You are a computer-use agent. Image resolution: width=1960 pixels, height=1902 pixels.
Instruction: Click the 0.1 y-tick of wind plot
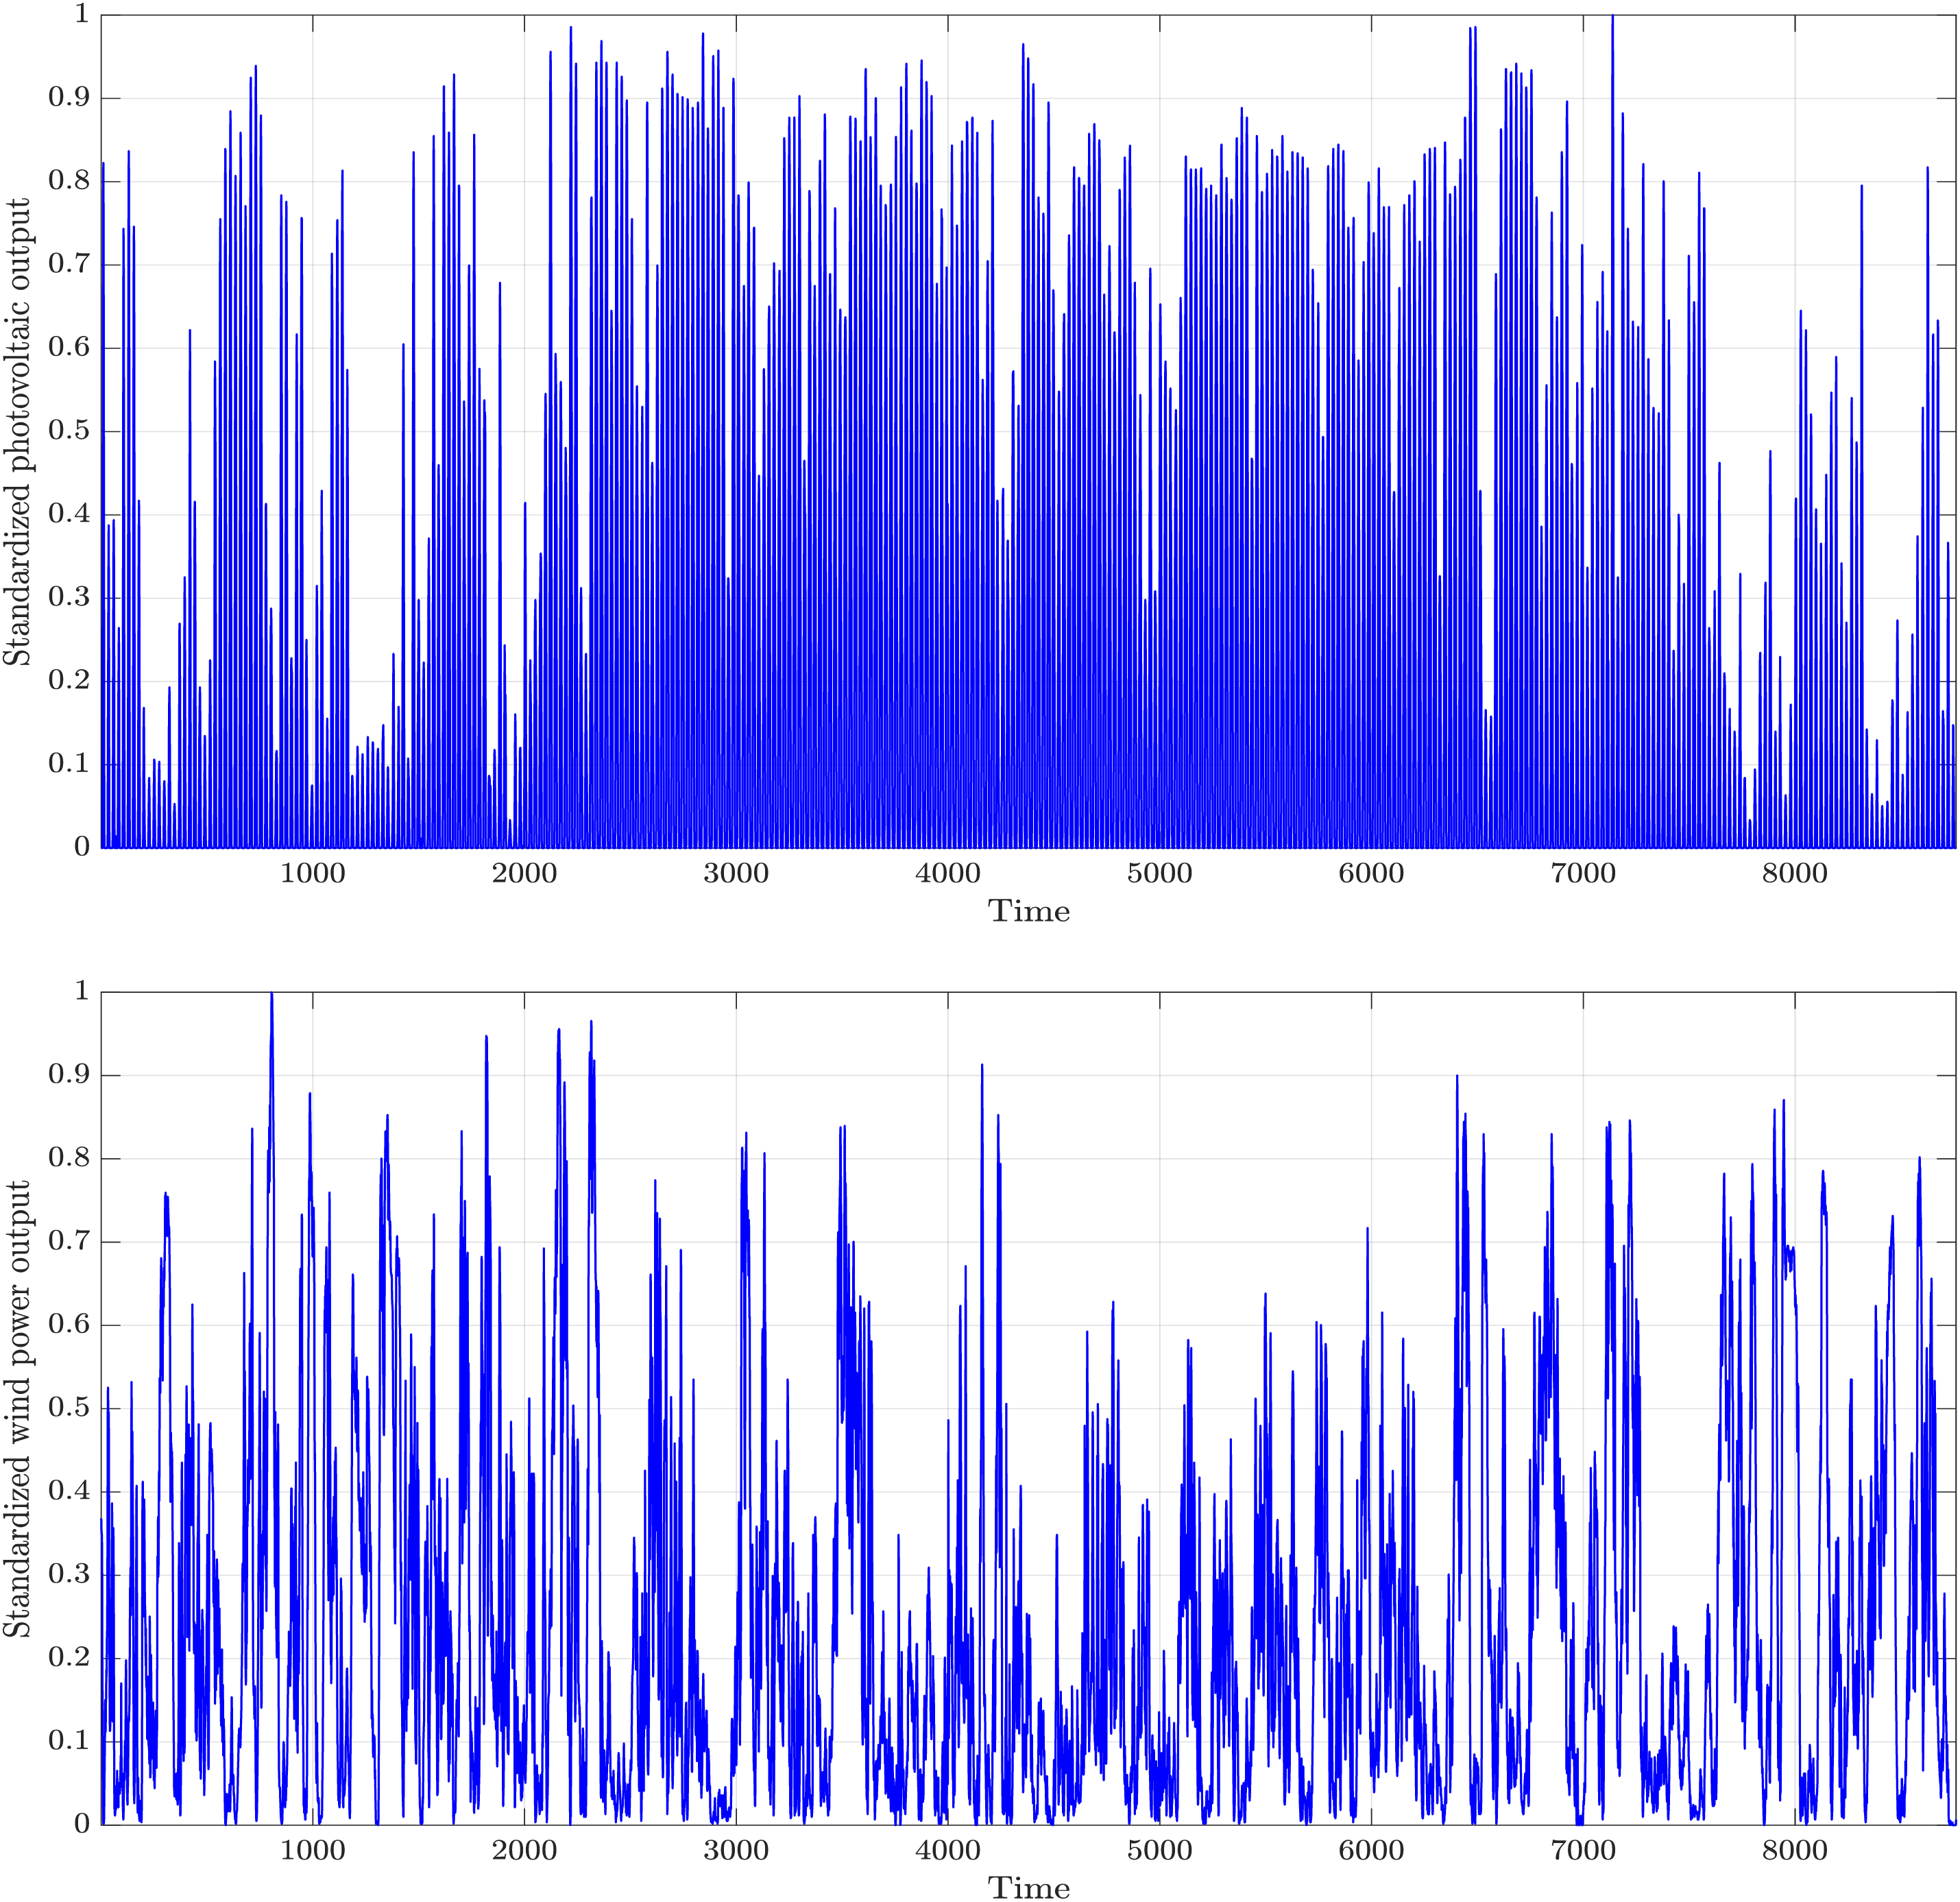68,1741
